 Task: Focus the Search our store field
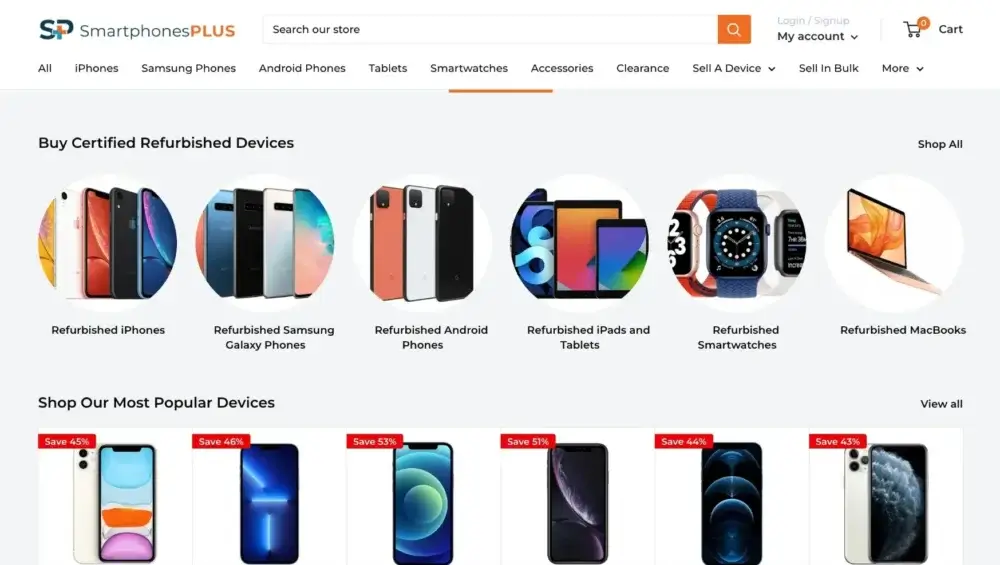pyautogui.click(x=490, y=29)
